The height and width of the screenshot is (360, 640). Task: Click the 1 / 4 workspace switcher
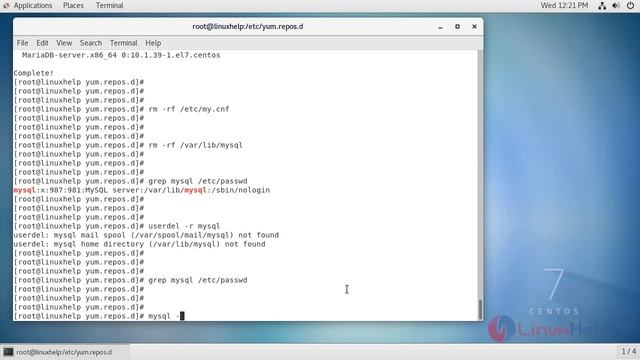629,351
